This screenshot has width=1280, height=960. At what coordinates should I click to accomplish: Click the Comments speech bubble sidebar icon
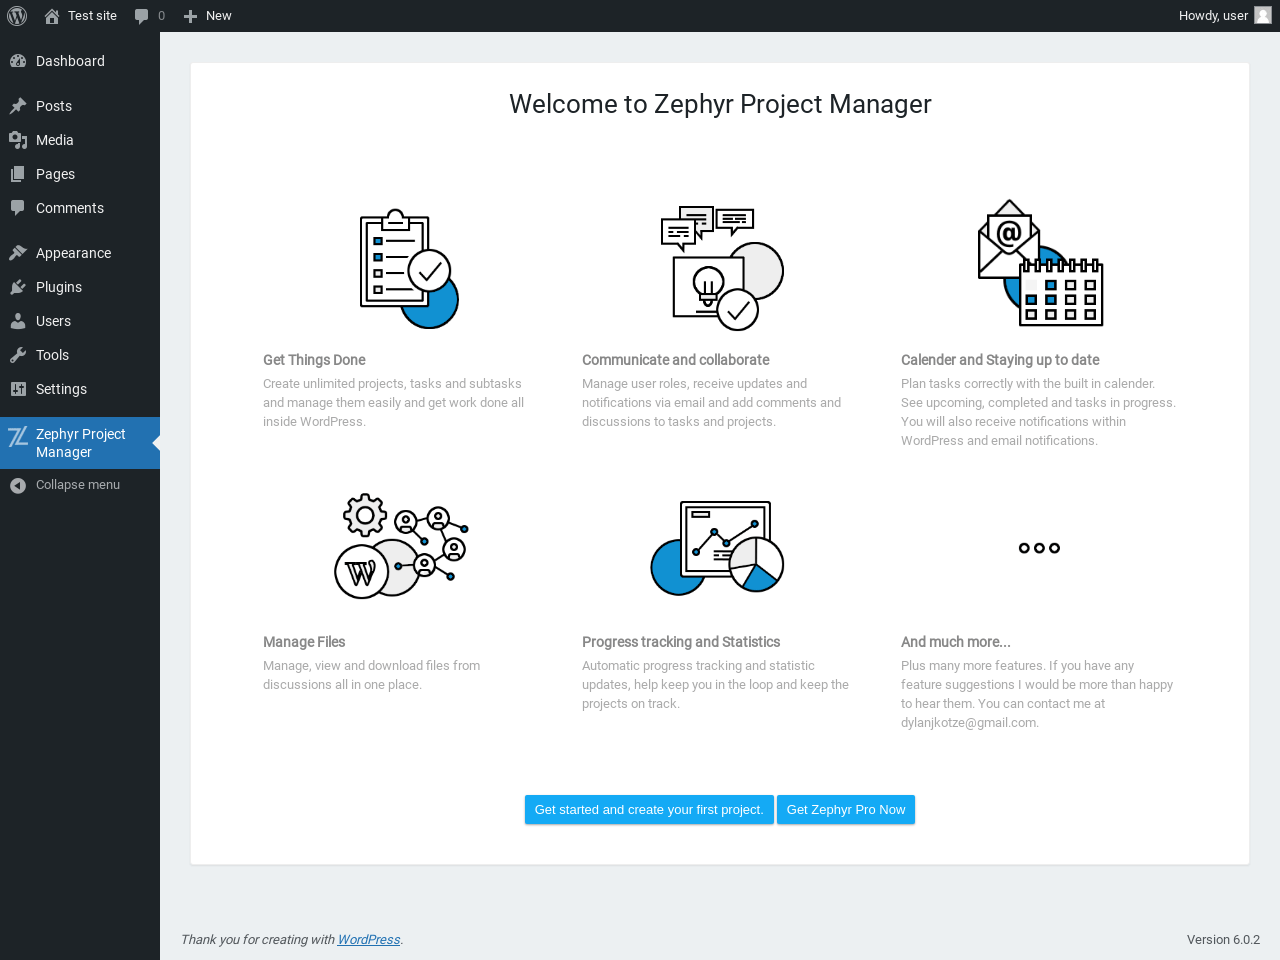tap(18, 208)
